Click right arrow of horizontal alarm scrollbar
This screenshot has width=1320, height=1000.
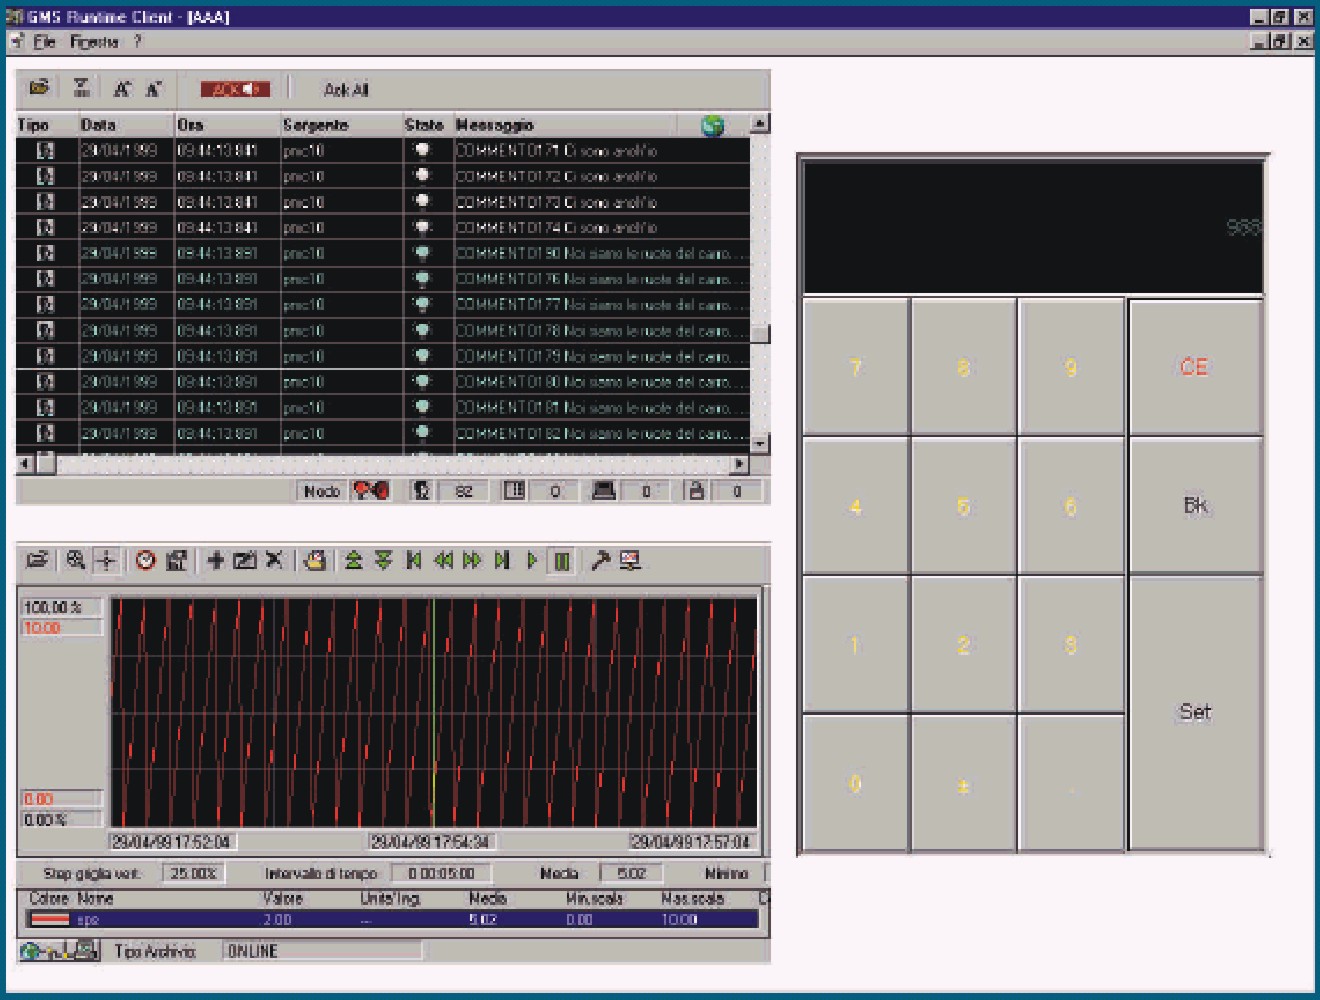(x=739, y=464)
